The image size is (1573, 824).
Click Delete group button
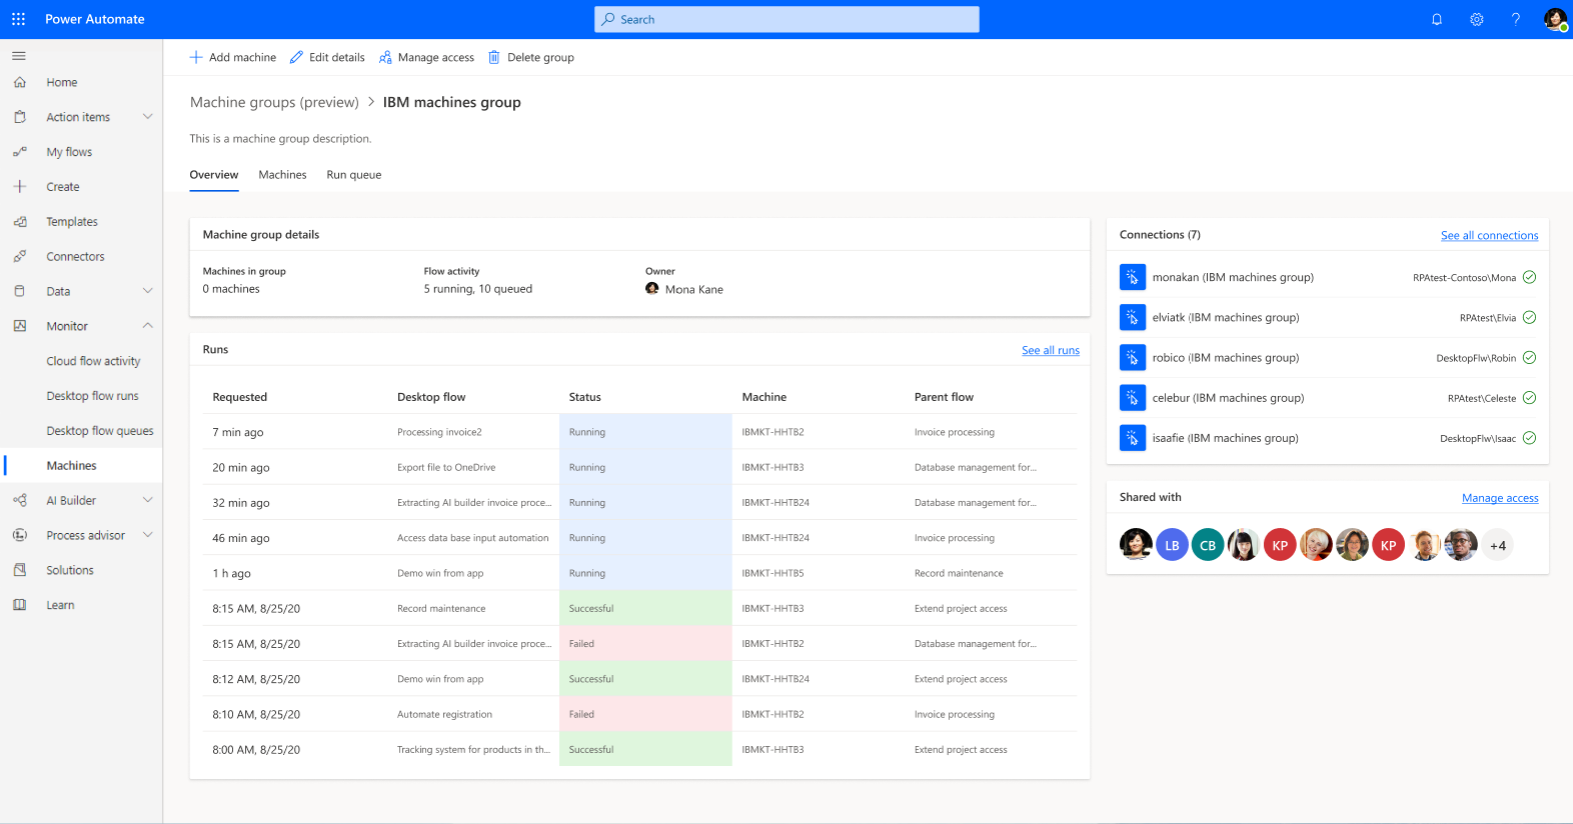531,57
